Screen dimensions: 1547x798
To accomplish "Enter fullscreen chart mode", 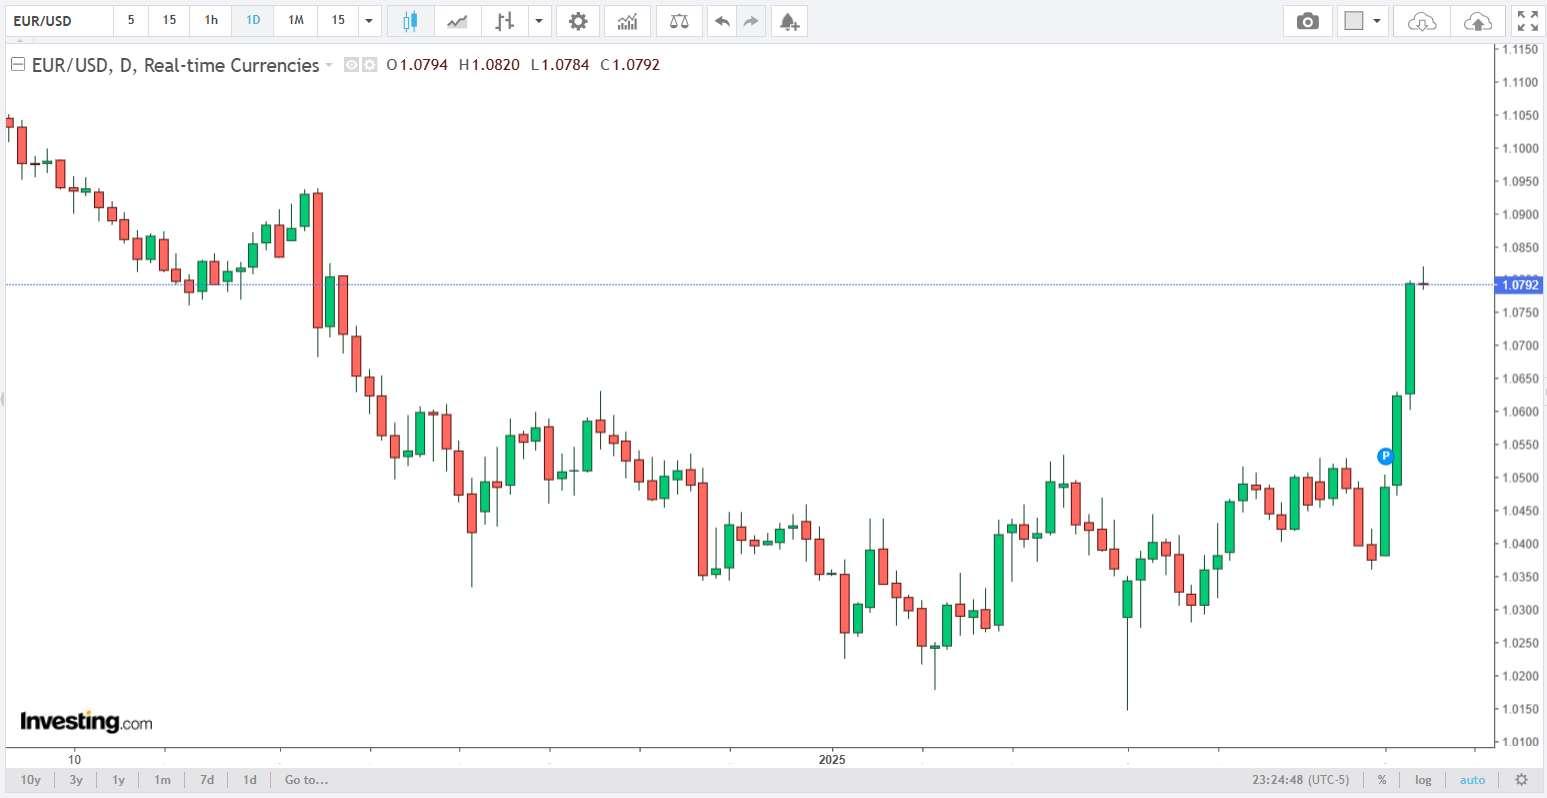I will (1527, 21).
